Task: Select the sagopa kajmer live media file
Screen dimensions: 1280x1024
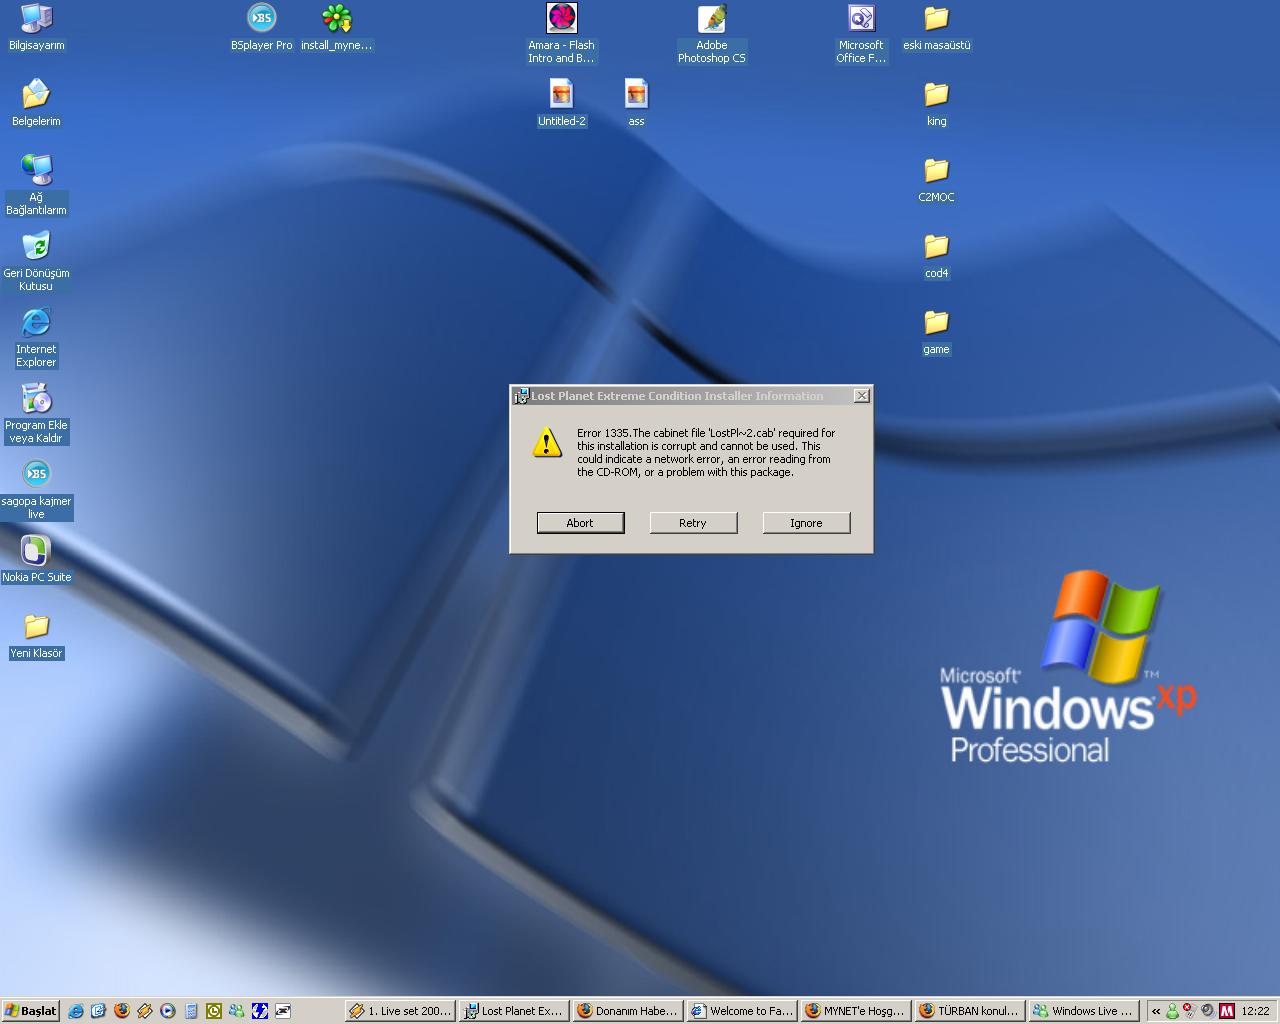Action: pyautogui.click(x=36, y=489)
